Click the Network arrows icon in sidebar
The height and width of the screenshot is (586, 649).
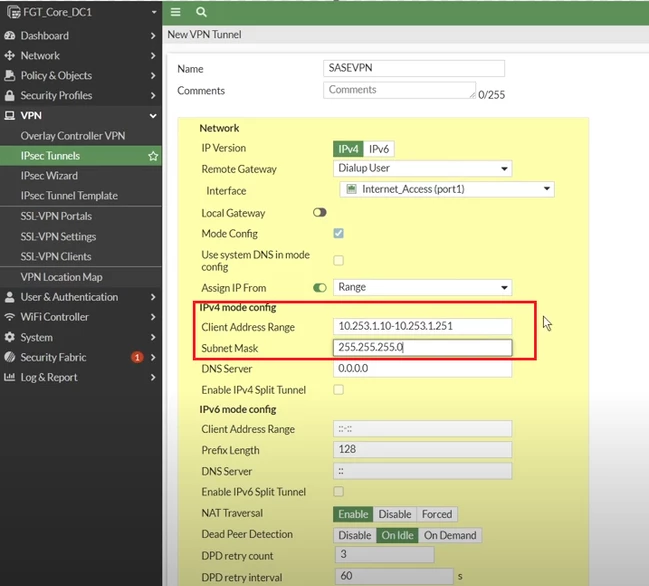coord(10,55)
